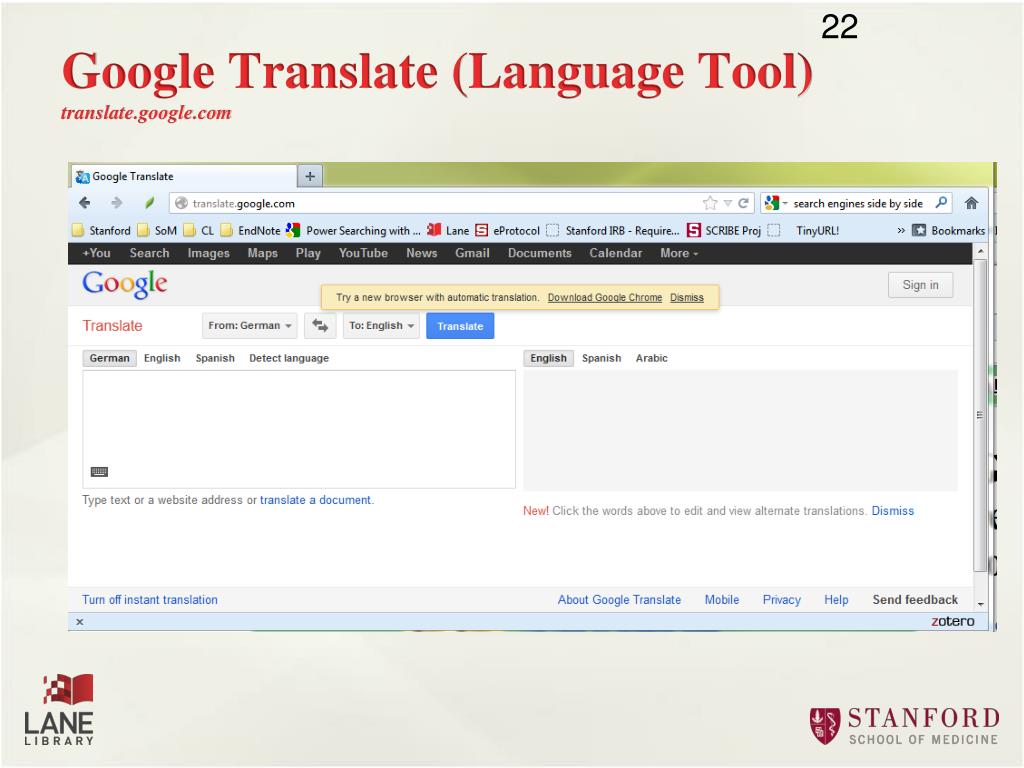Viewport: 1024px width, 768px height.
Task: Select Arabic as target language
Action: [652, 358]
